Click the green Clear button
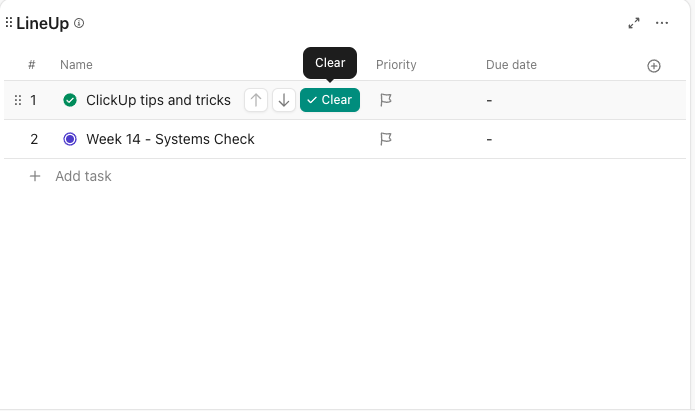This screenshot has width=695, height=411. 330,100
